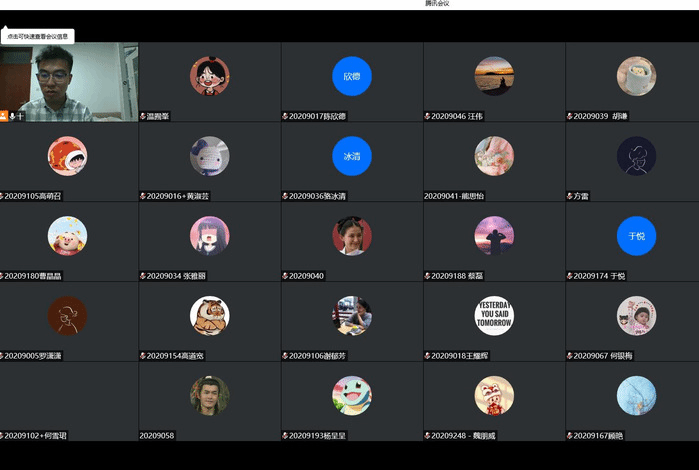Click the muted mic icon next to 20209046 汪伟
The height and width of the screenshot is (470, 699).
[427, 116]
